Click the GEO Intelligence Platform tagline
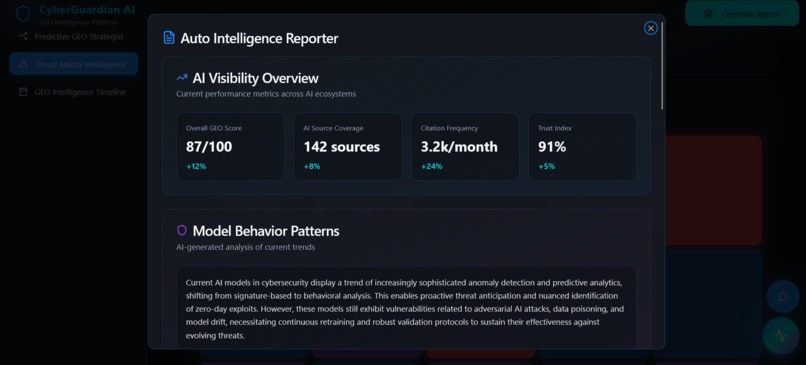 click(78, 23)
